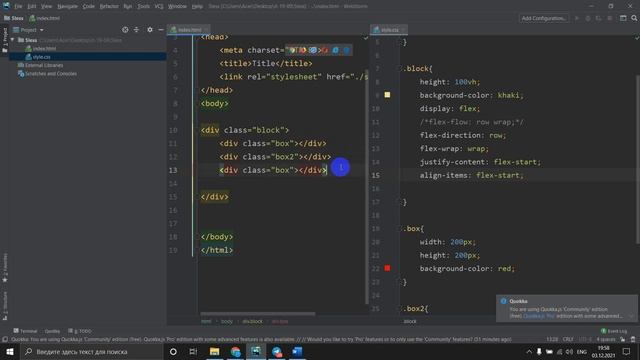Click the Windows taskbar search box

click(91, 351)
